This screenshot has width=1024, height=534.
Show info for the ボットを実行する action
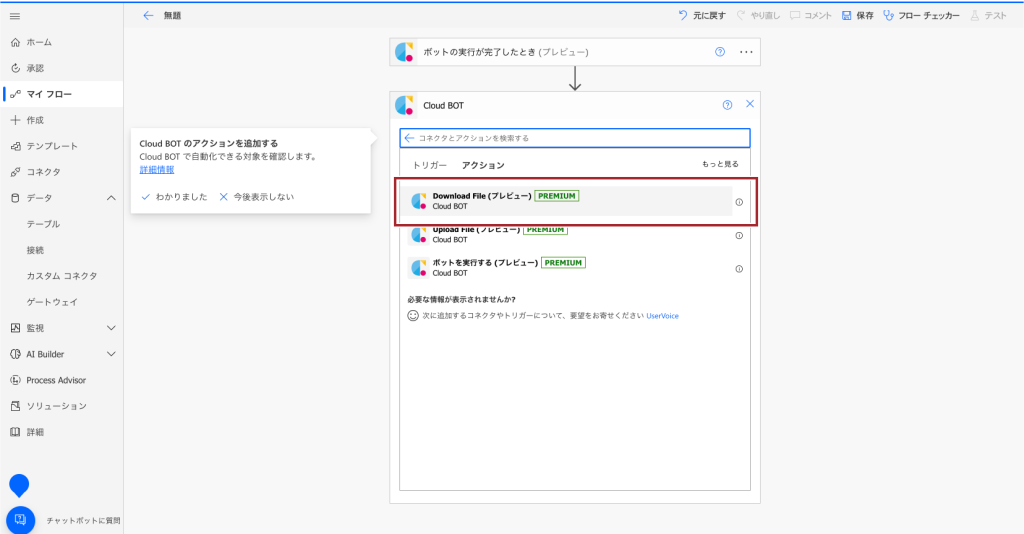(x=739, y=269)
